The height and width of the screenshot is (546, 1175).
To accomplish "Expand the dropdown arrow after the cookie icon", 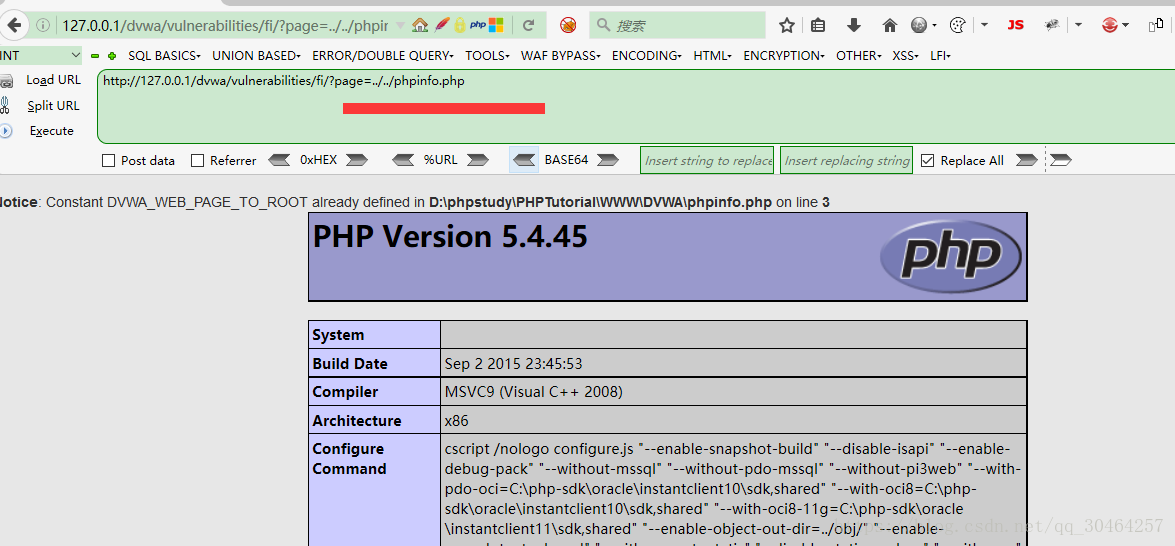I will (x=984, y=25).
